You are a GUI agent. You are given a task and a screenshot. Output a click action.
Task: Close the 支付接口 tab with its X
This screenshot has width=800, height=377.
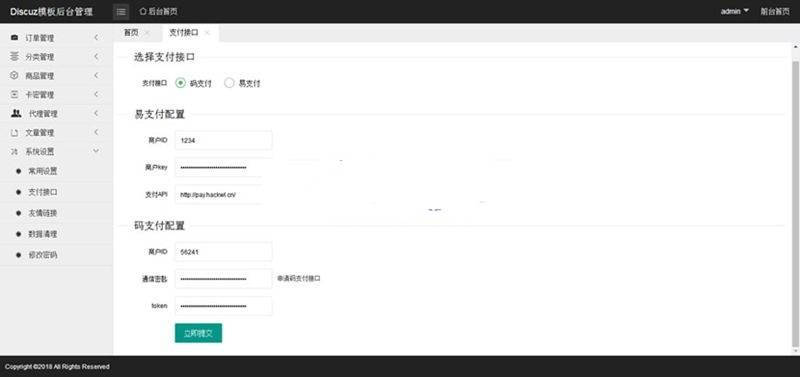click(207, 33)
